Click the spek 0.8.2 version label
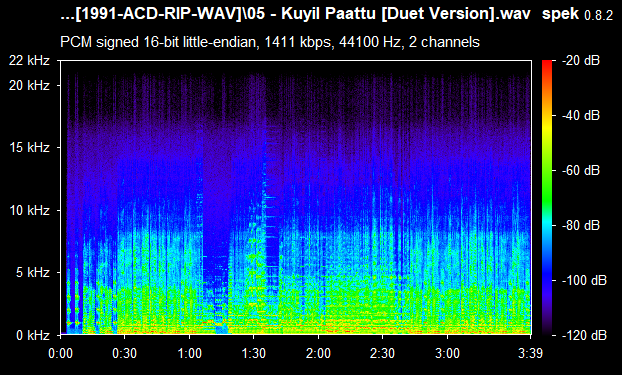 tap(578, 15)
